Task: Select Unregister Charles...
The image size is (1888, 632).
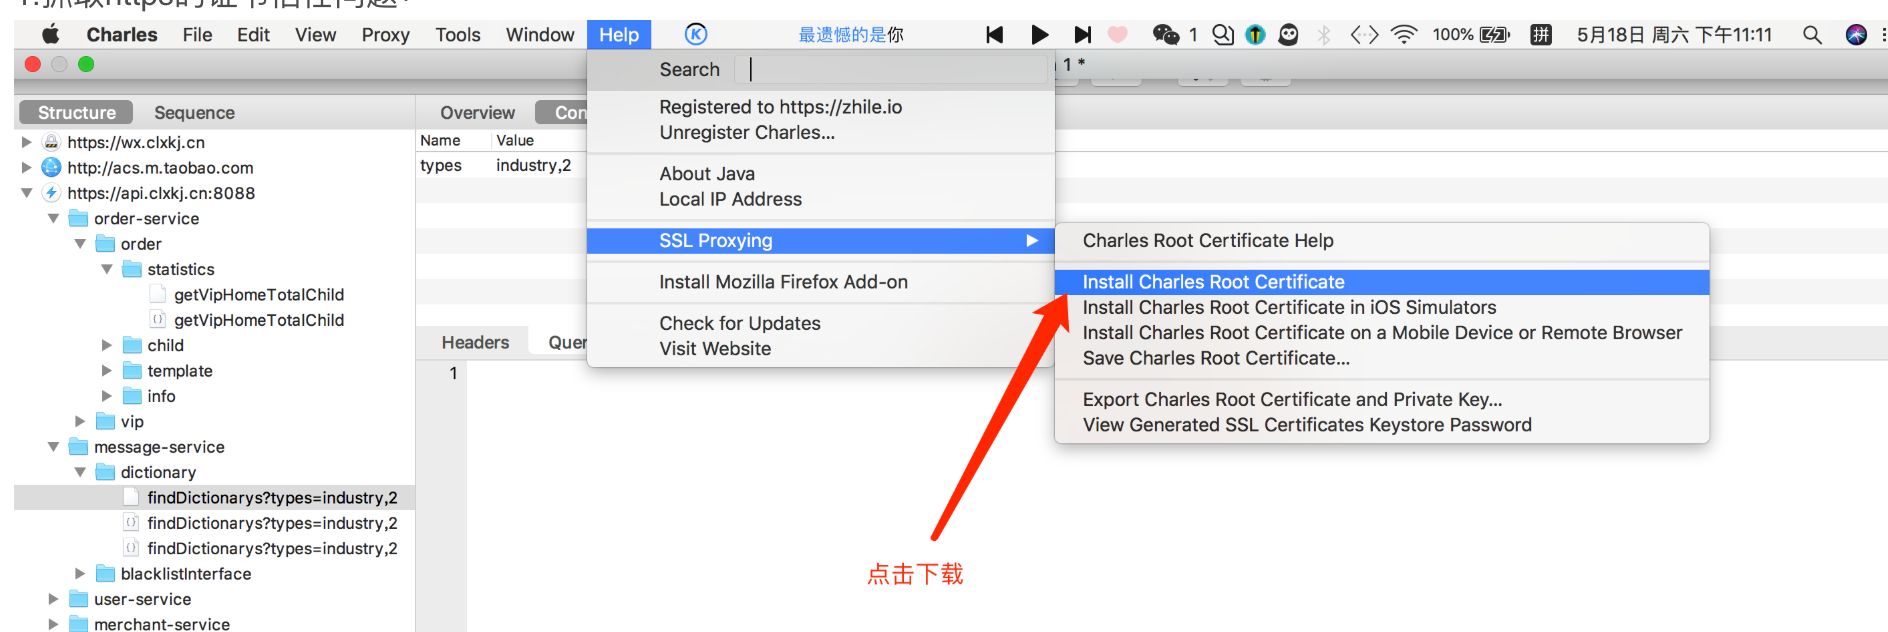Action: (820, 133)
